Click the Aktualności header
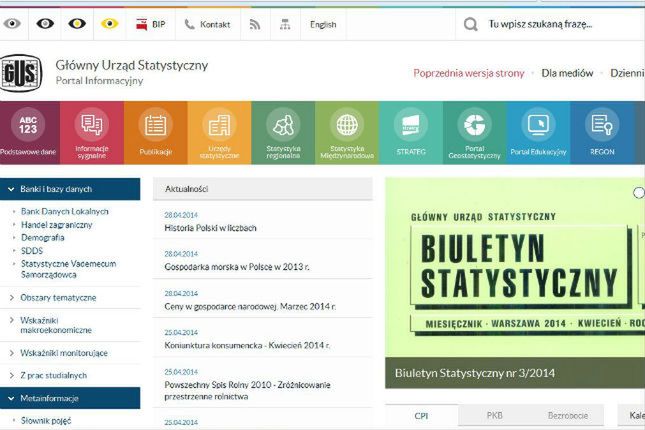The height and width of the screenshot is (430, 645). click(262, 189)
